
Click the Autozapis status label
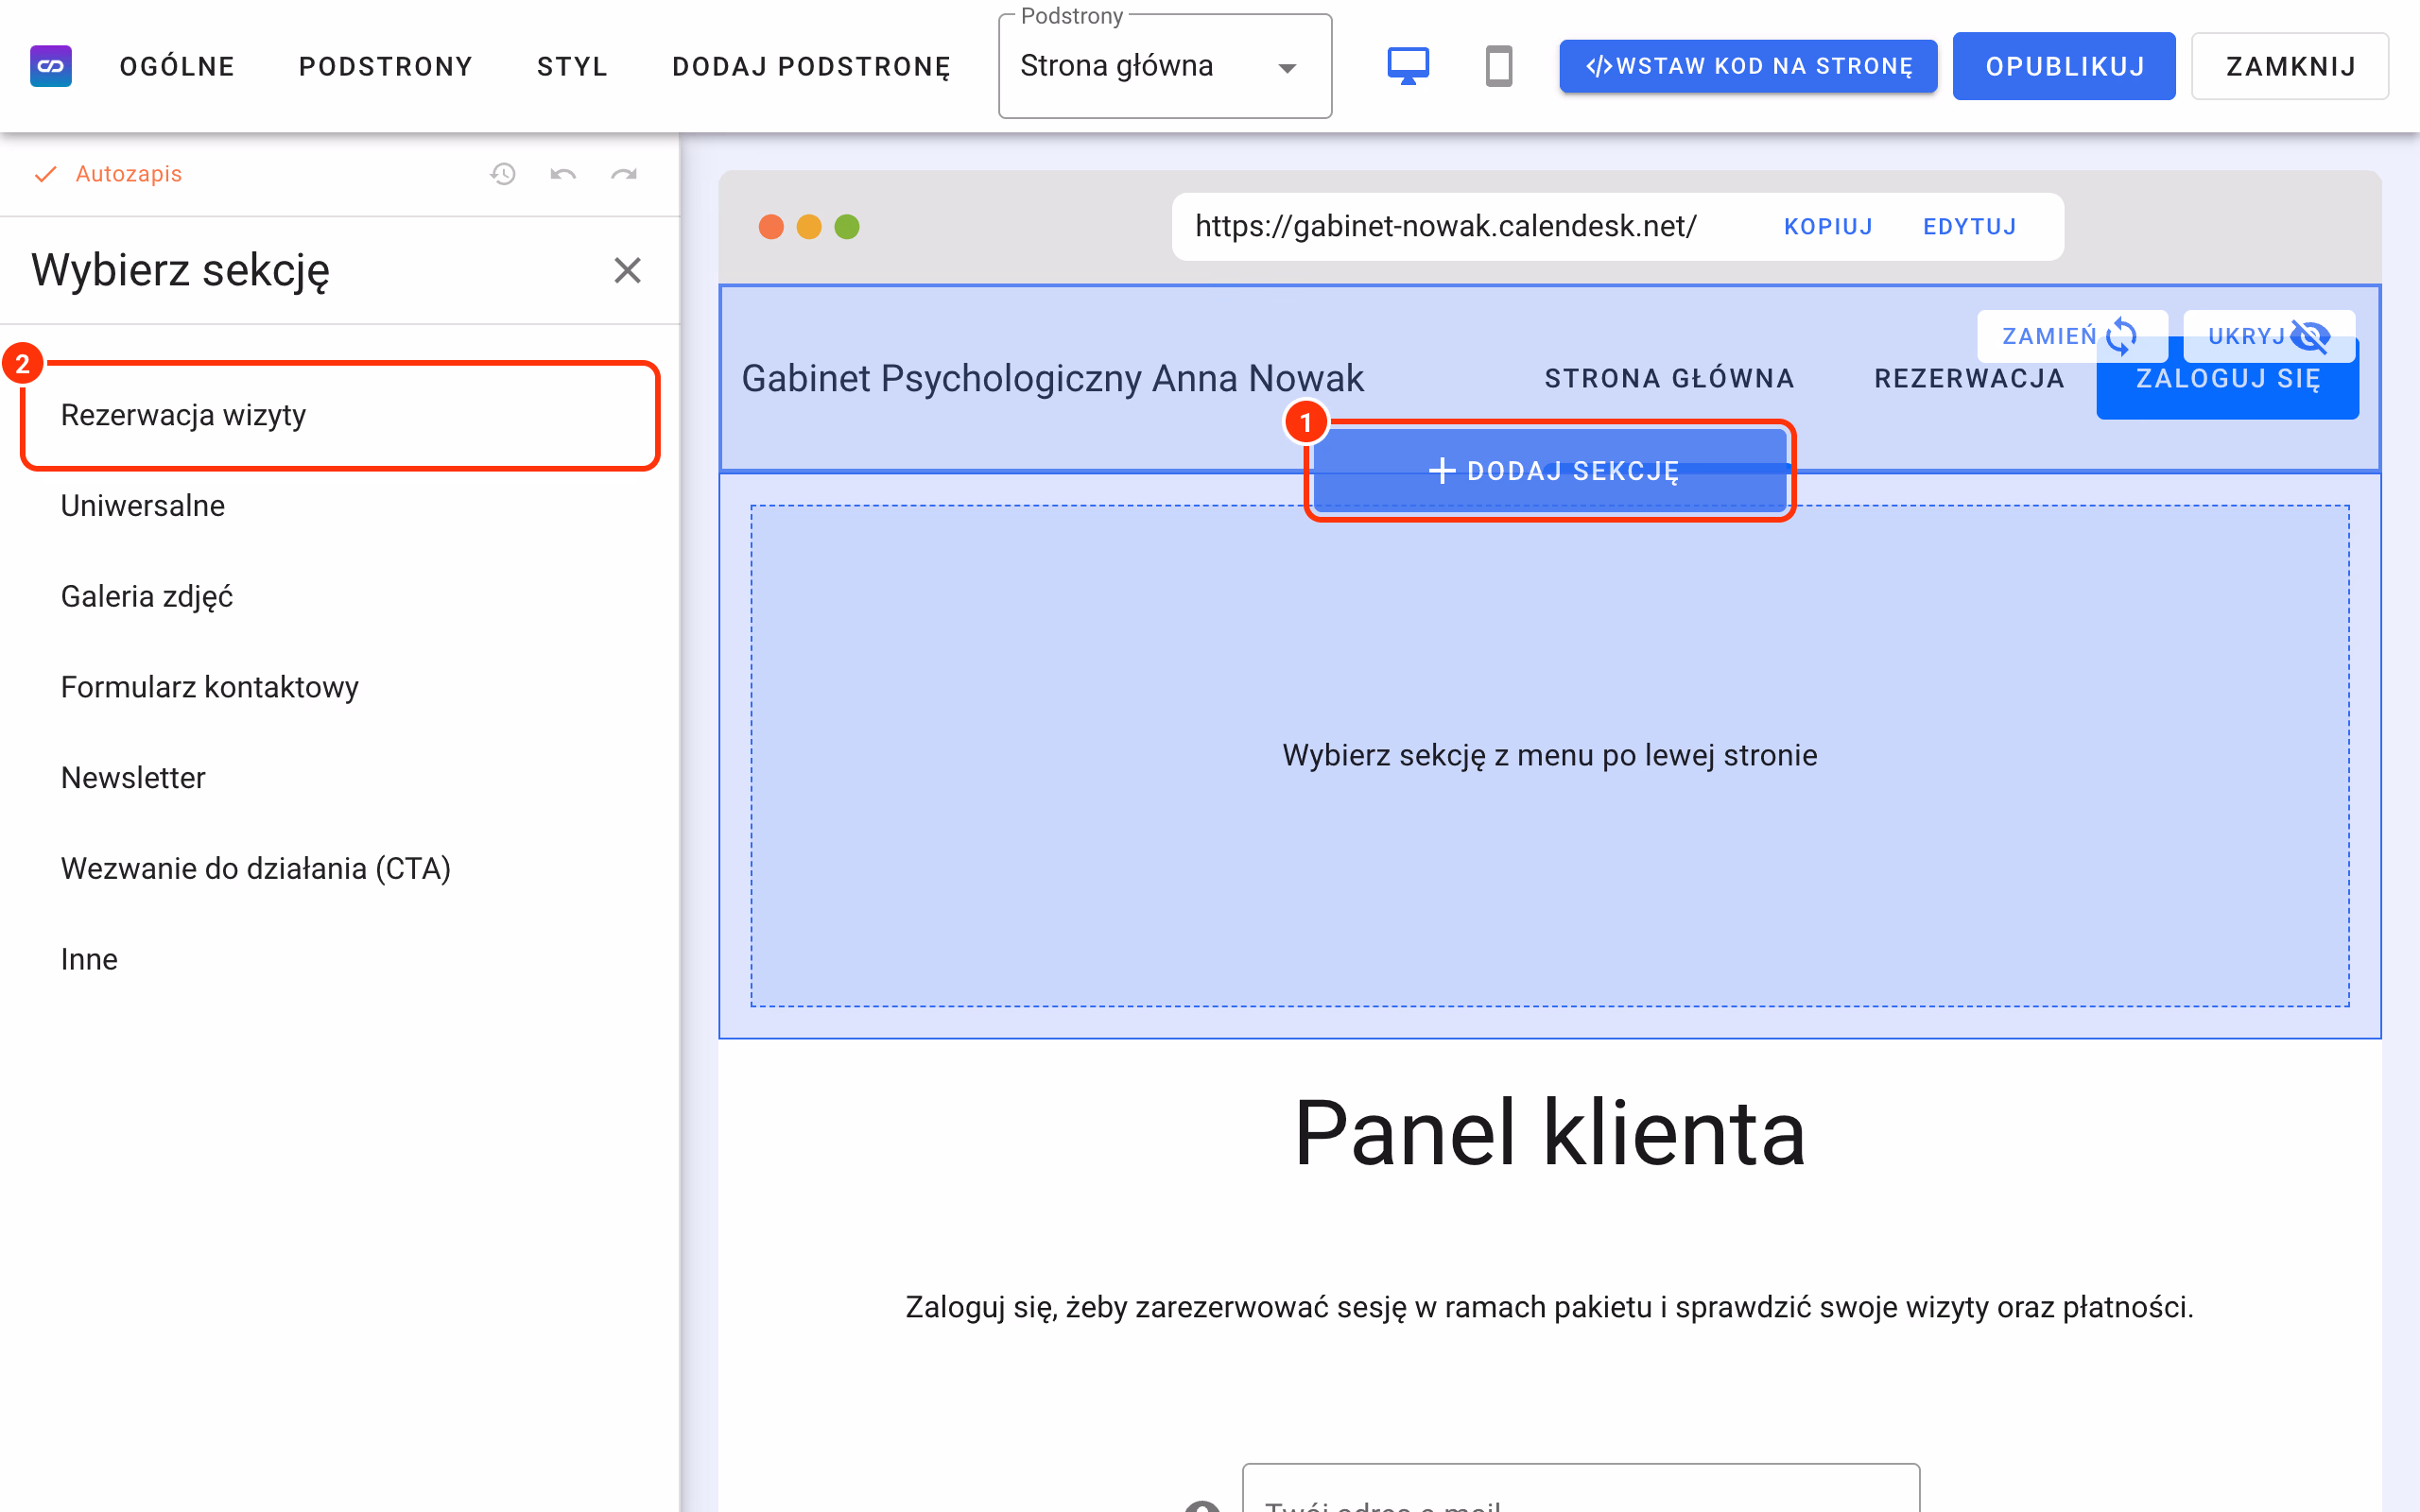click(128, 174)
